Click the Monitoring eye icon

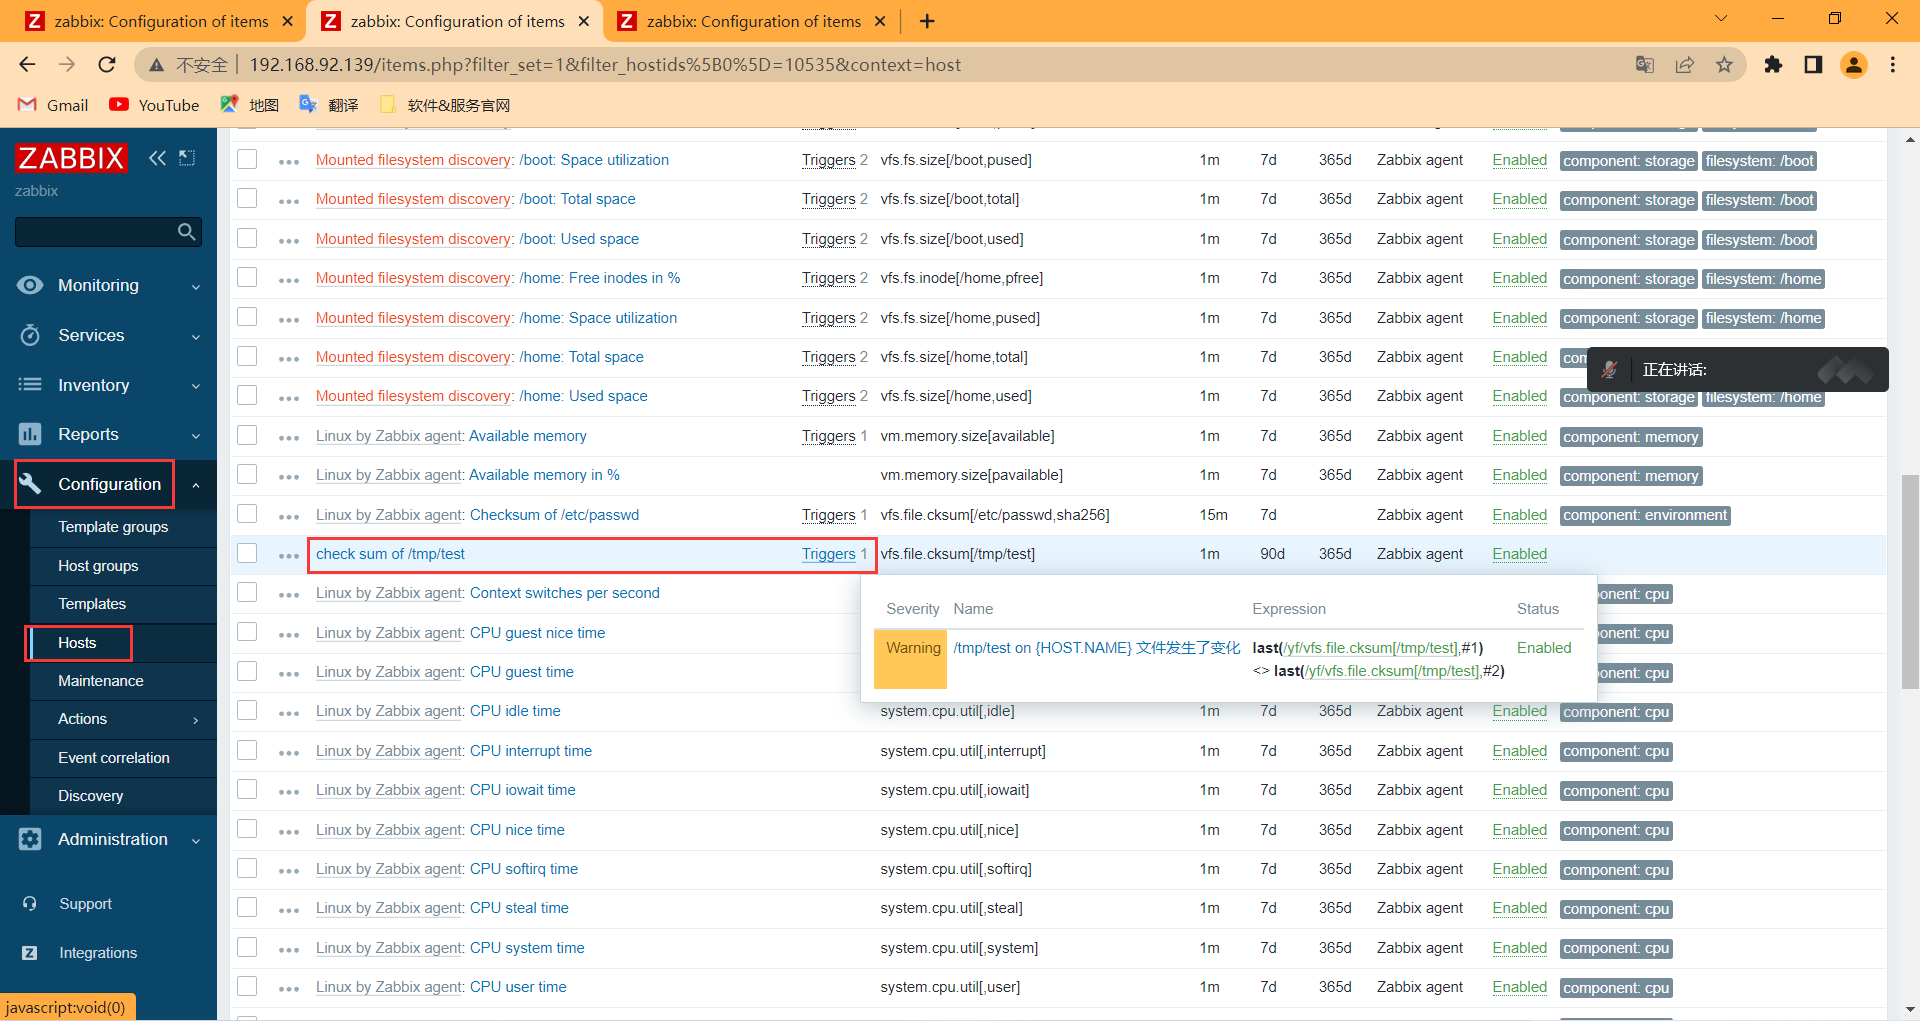pos(30,285)
